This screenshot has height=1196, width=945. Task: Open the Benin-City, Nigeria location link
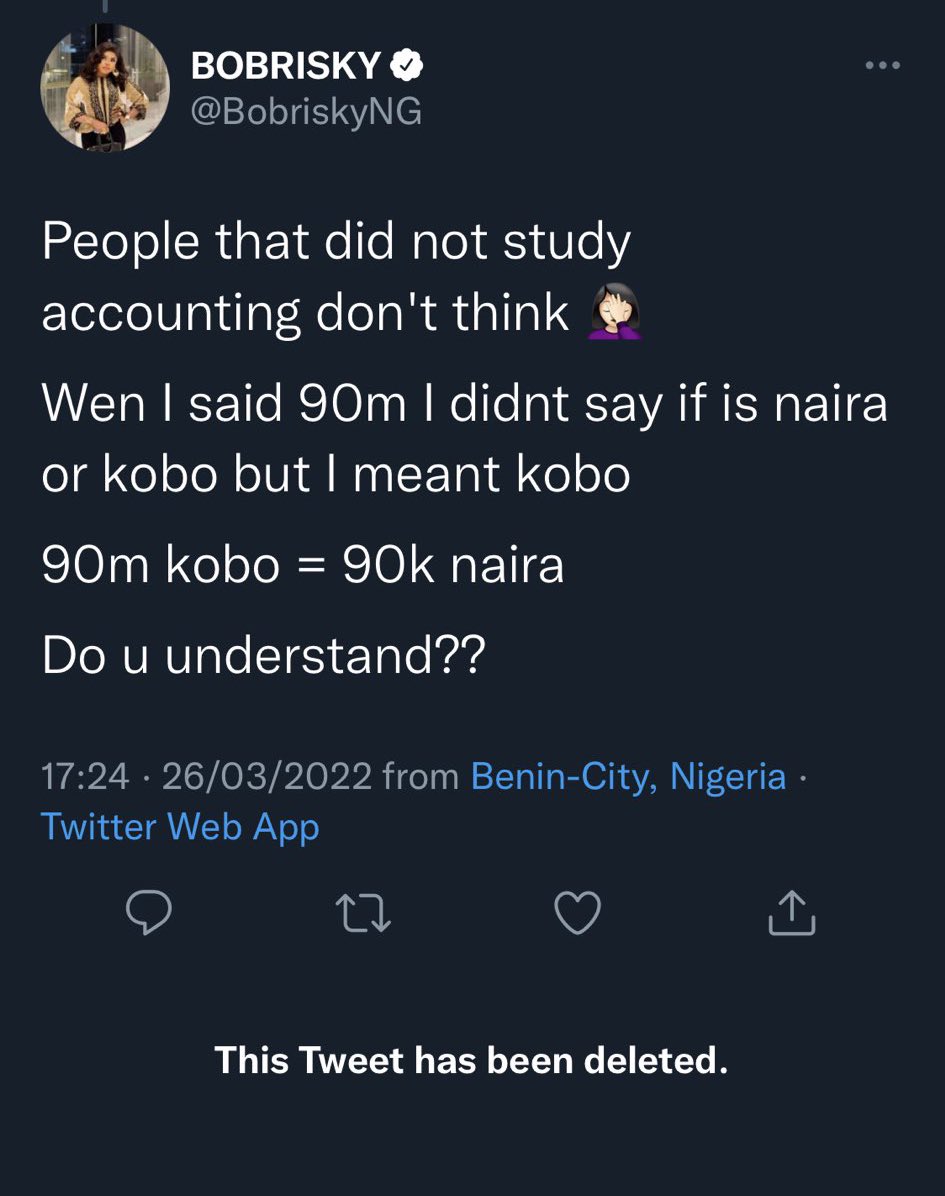click(x=628, y=776)
